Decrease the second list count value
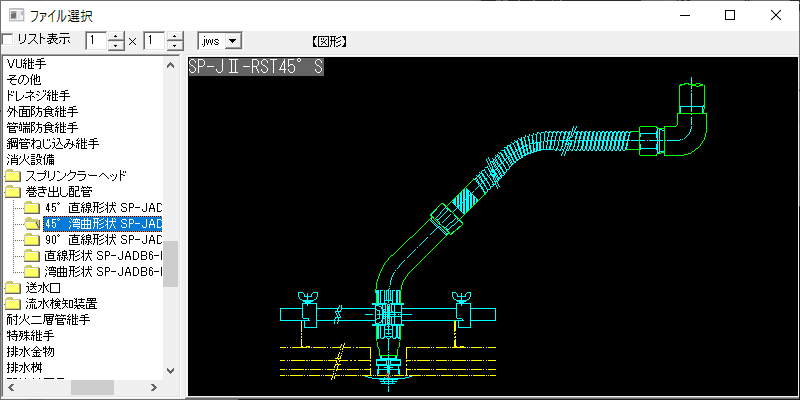800x400 pixels. click(x=176, y=46)
